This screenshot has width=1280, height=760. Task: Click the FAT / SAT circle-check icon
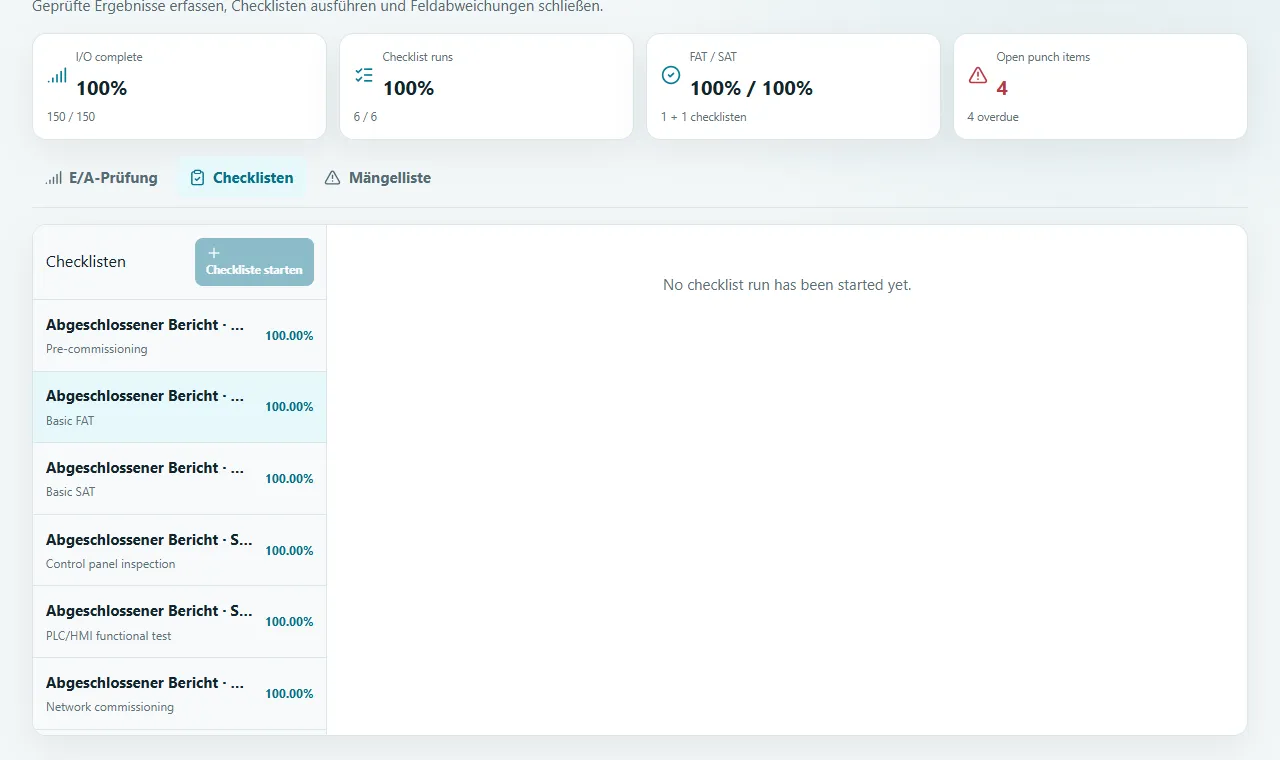[671, 75]
